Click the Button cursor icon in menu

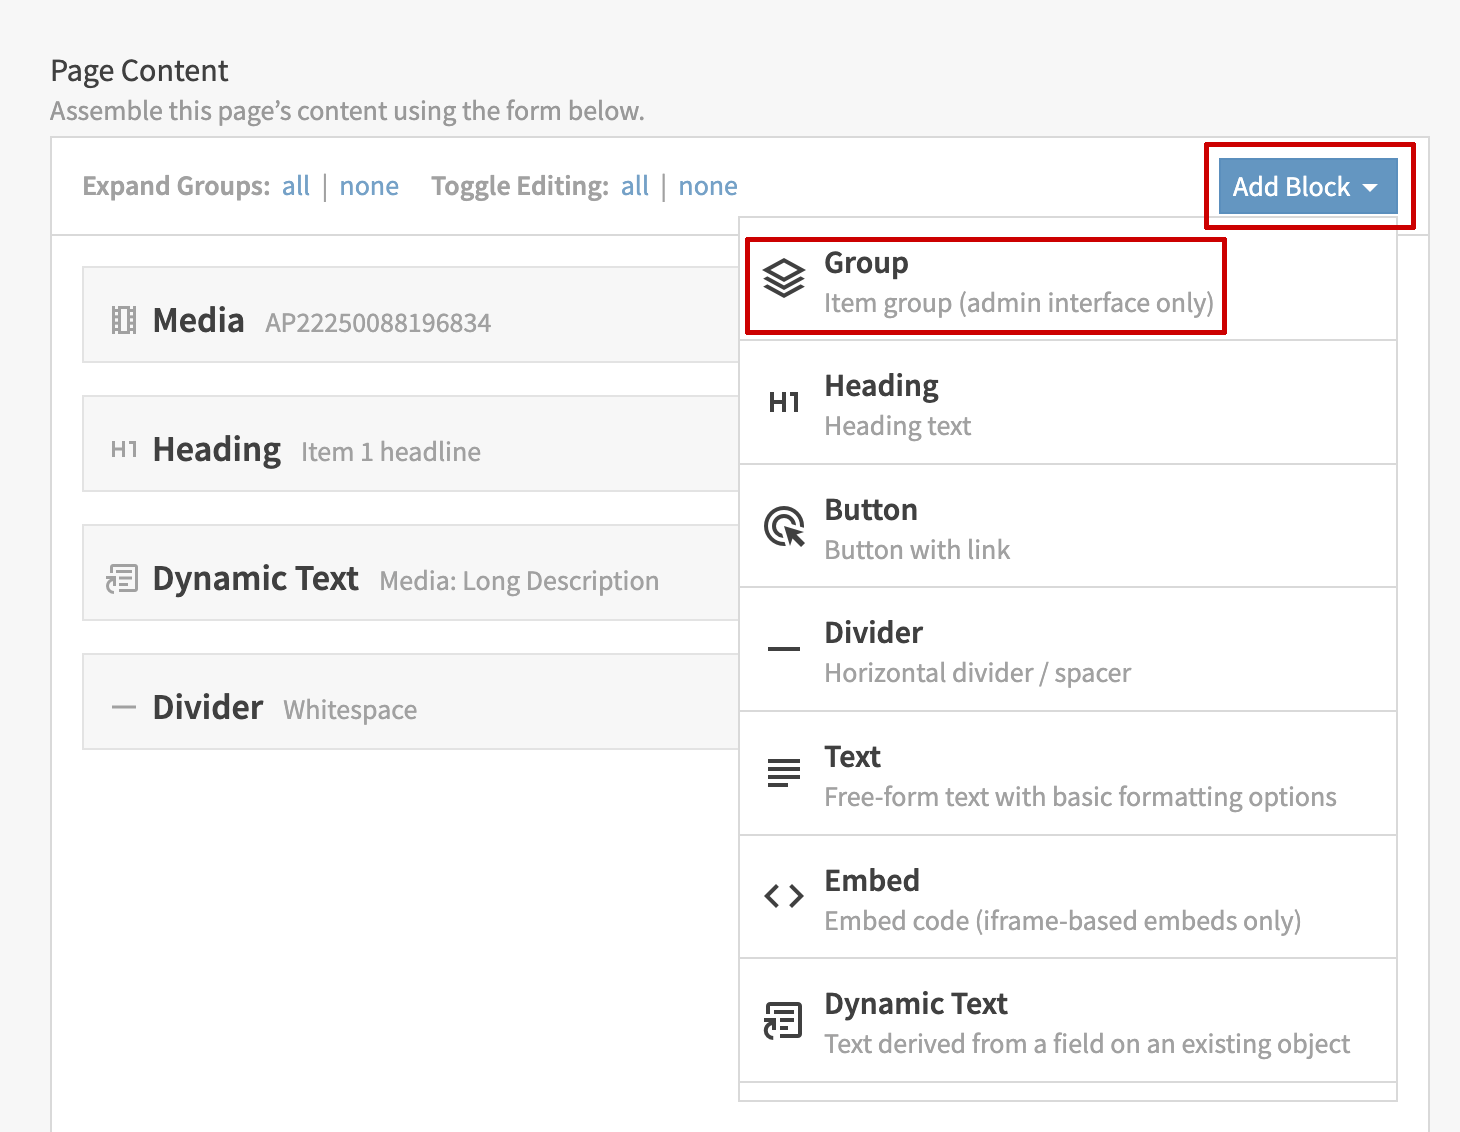(783, 526)
